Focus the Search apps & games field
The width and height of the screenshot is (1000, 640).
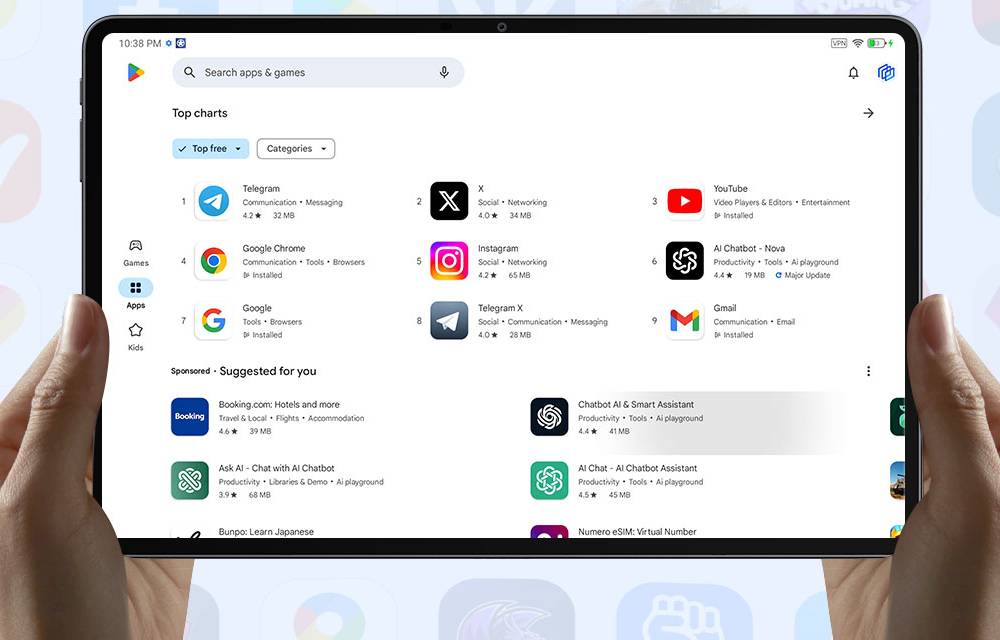pos(318,73)
